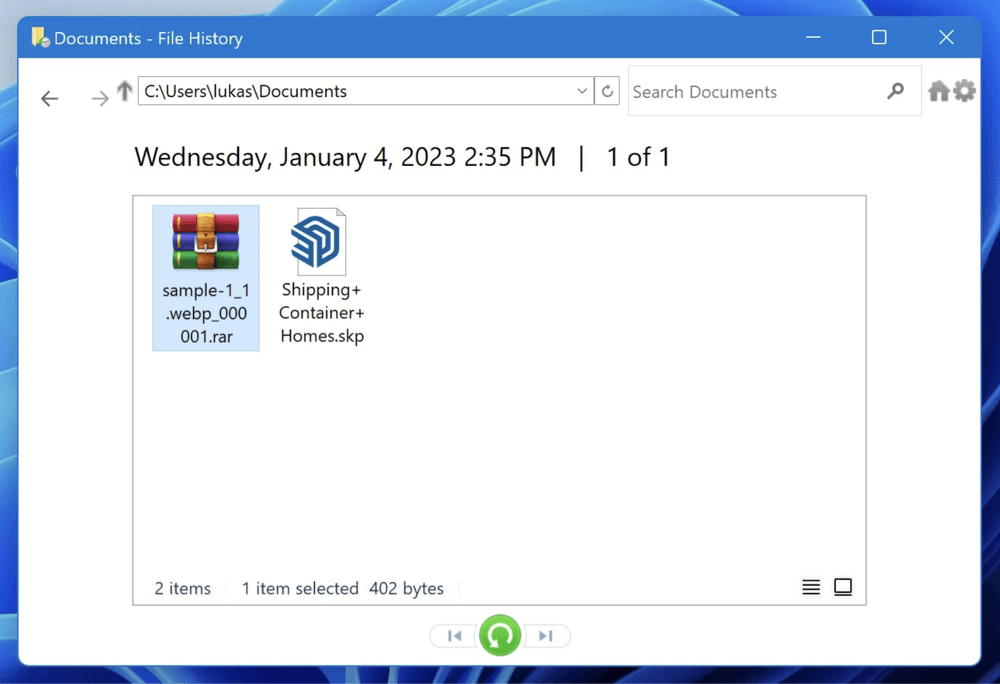This screenshot has width=1000, height=684.
Task: Switch file view to Details list layout
Action: (x=811, y=587)
